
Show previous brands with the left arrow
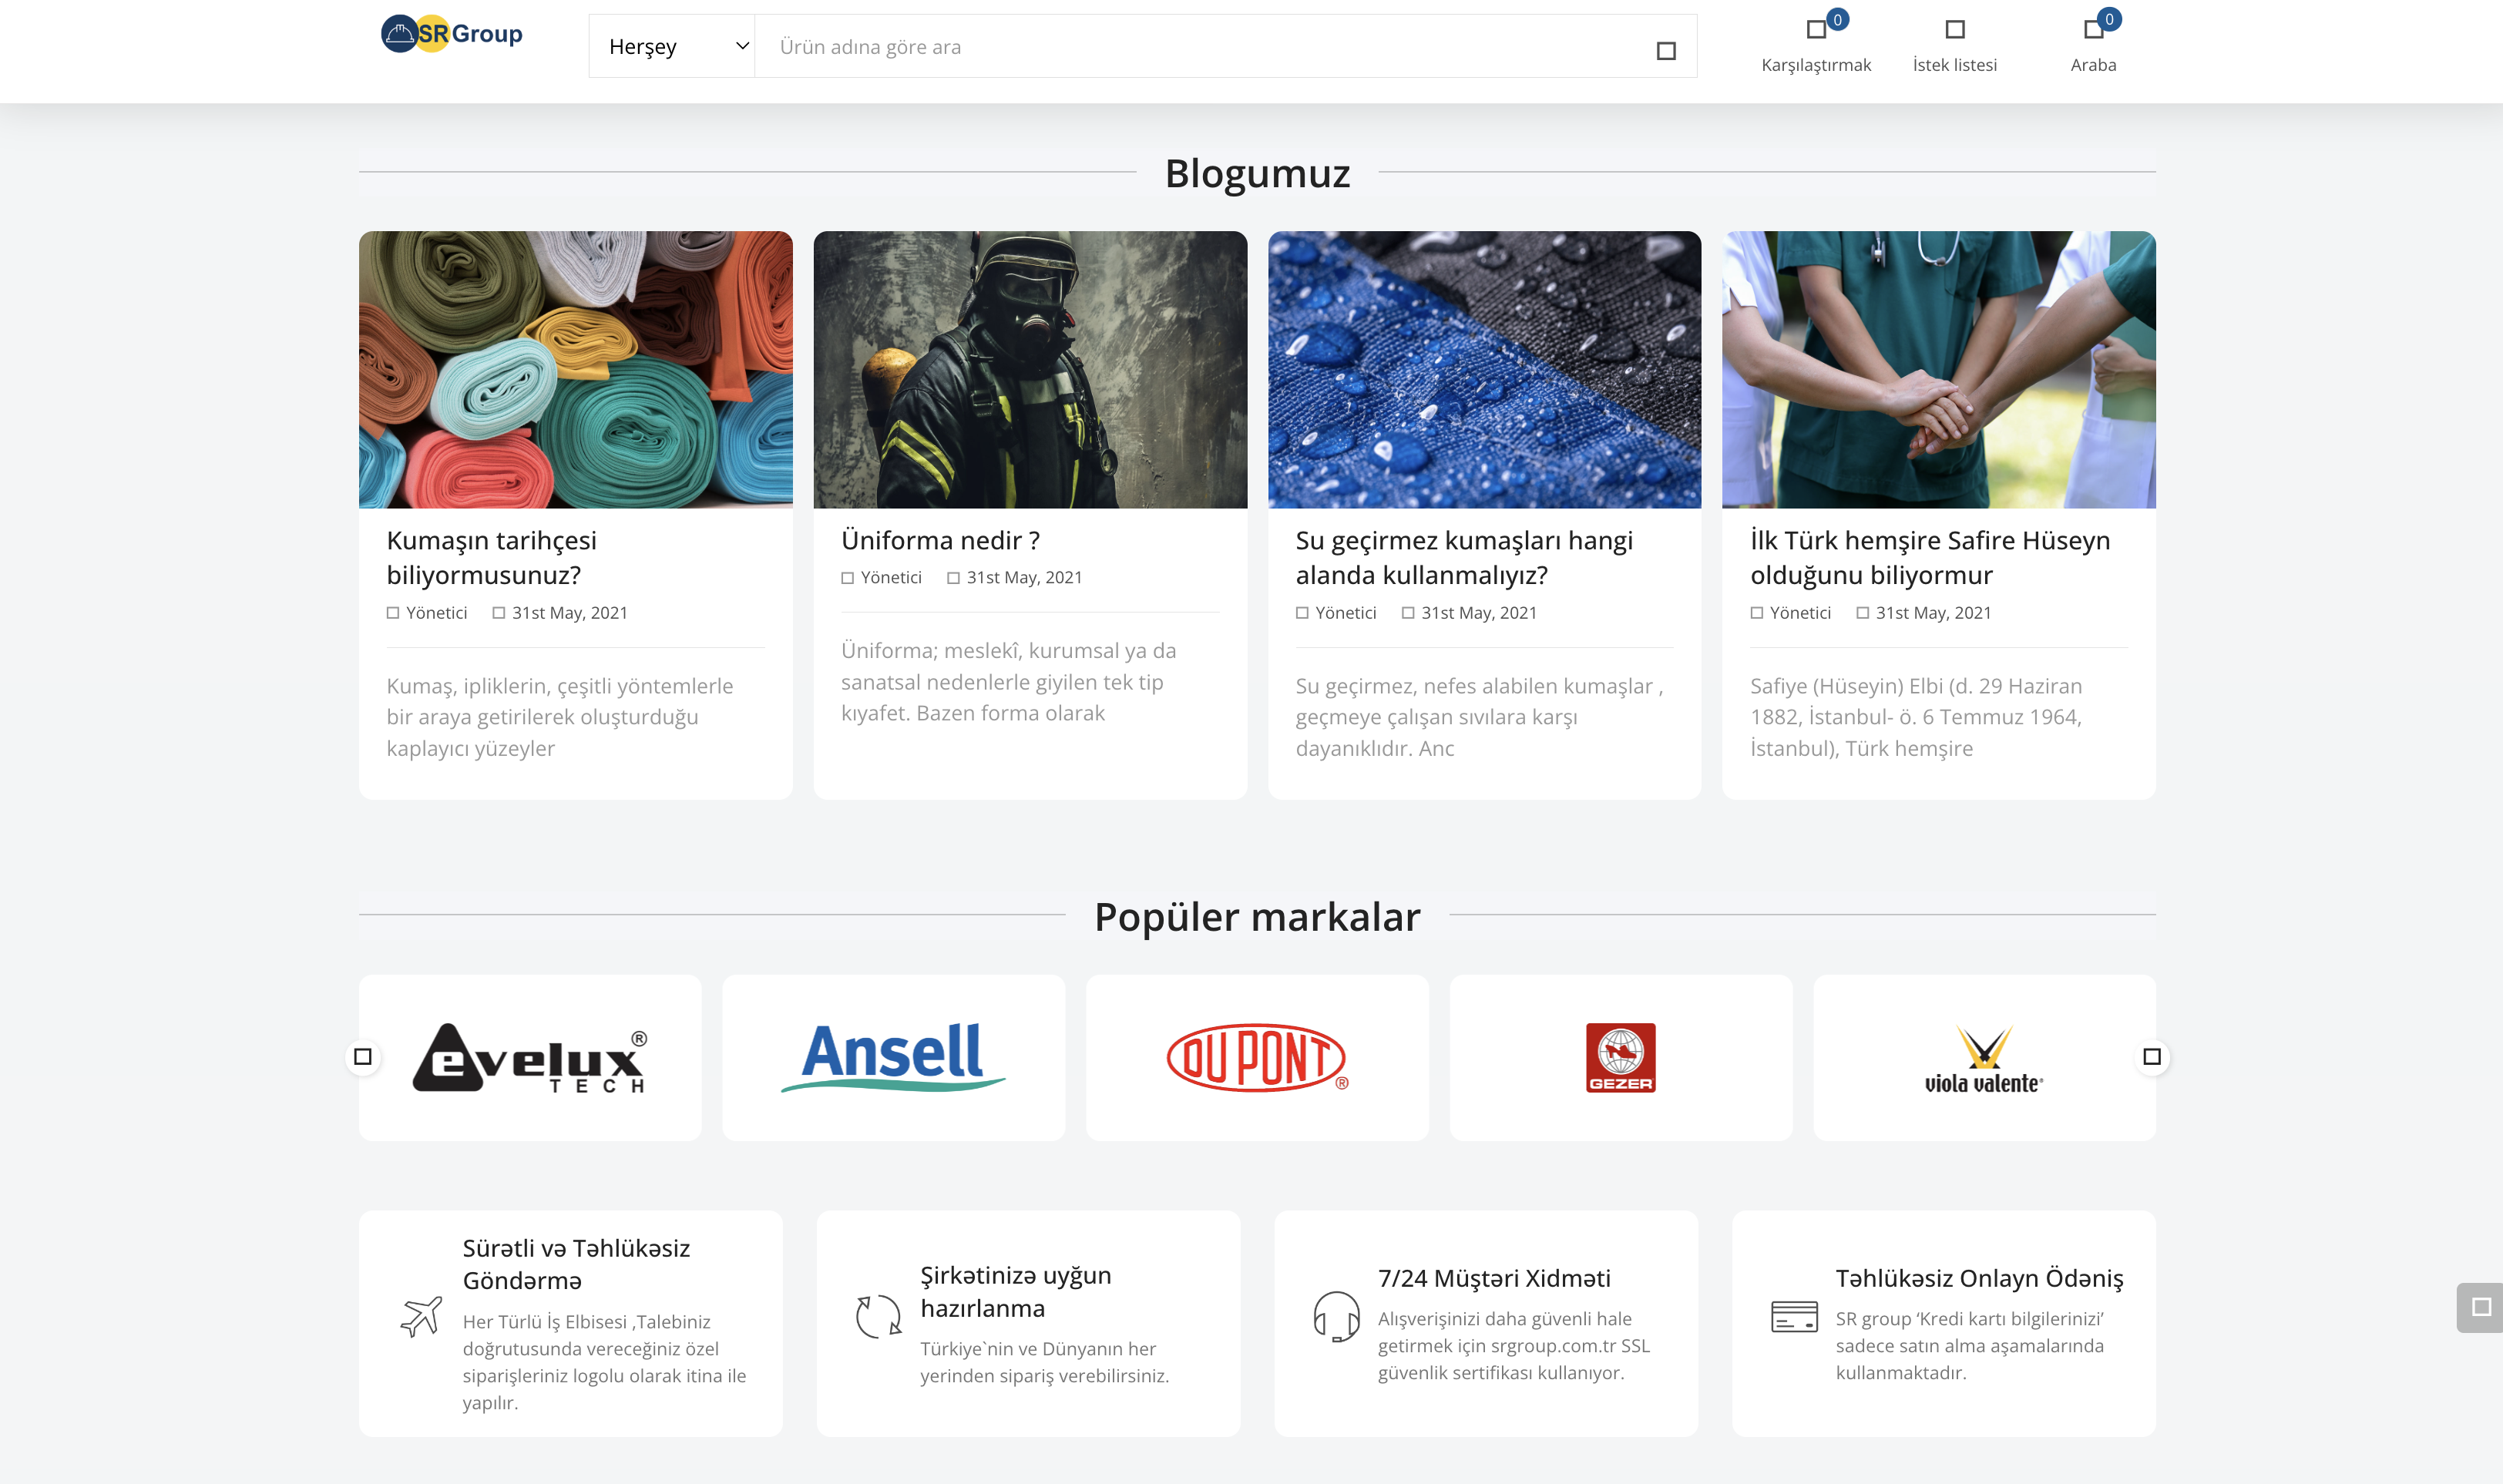363,1057
